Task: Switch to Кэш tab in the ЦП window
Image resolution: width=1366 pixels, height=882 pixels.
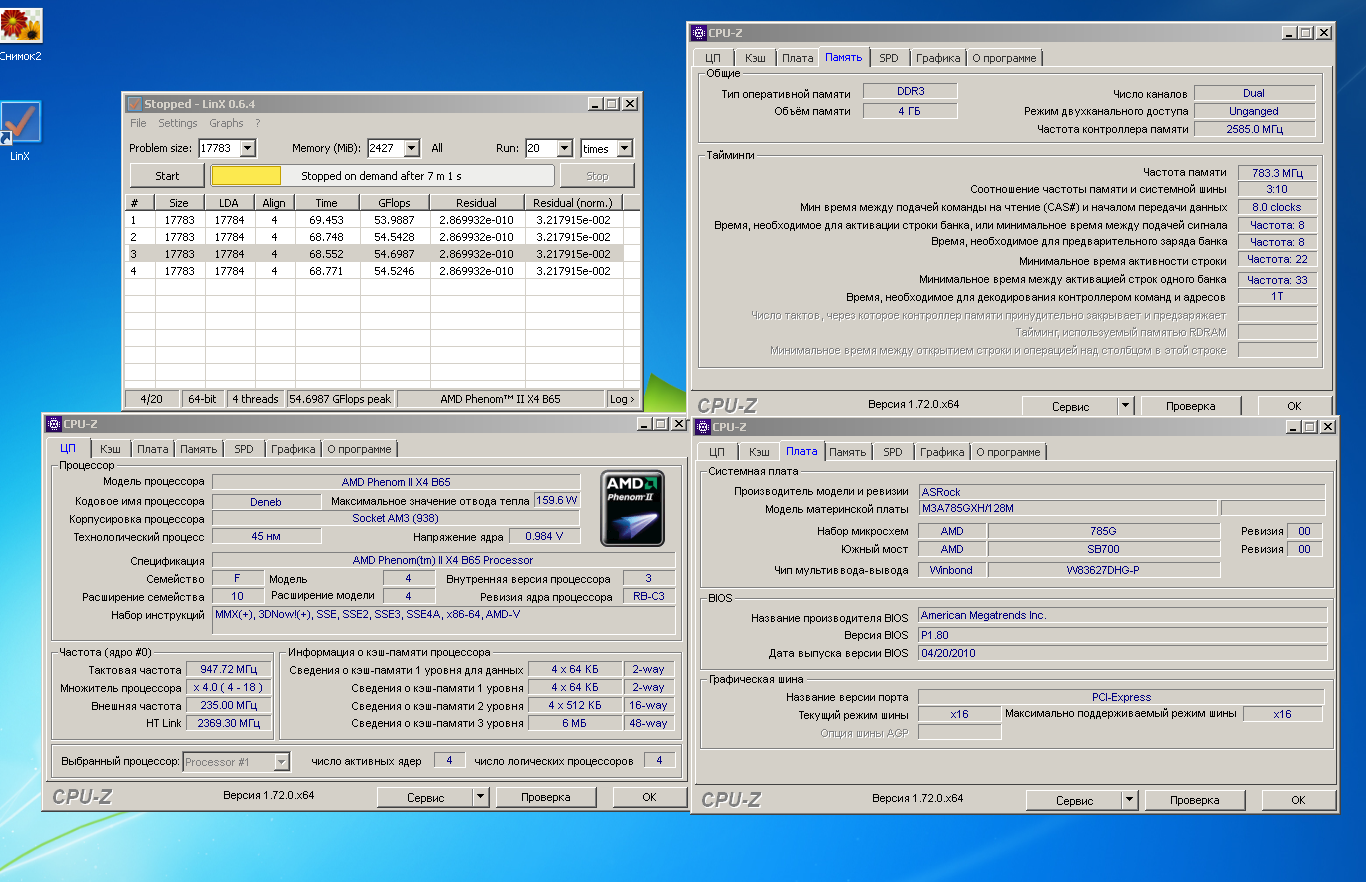Action: [110, 449]
